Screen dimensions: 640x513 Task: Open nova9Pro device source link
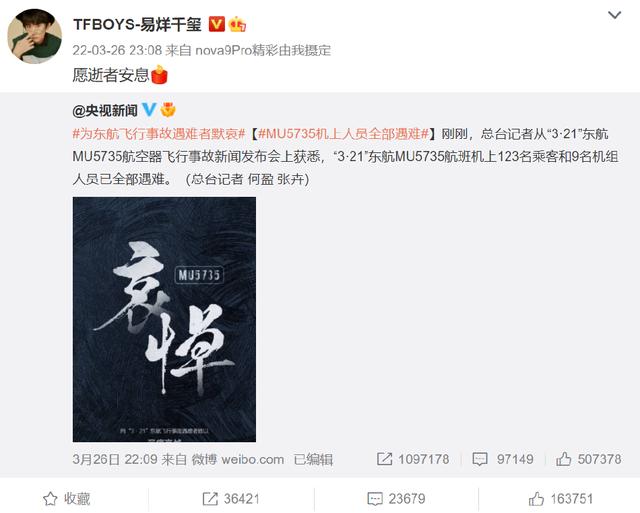[x=263, y=50]
